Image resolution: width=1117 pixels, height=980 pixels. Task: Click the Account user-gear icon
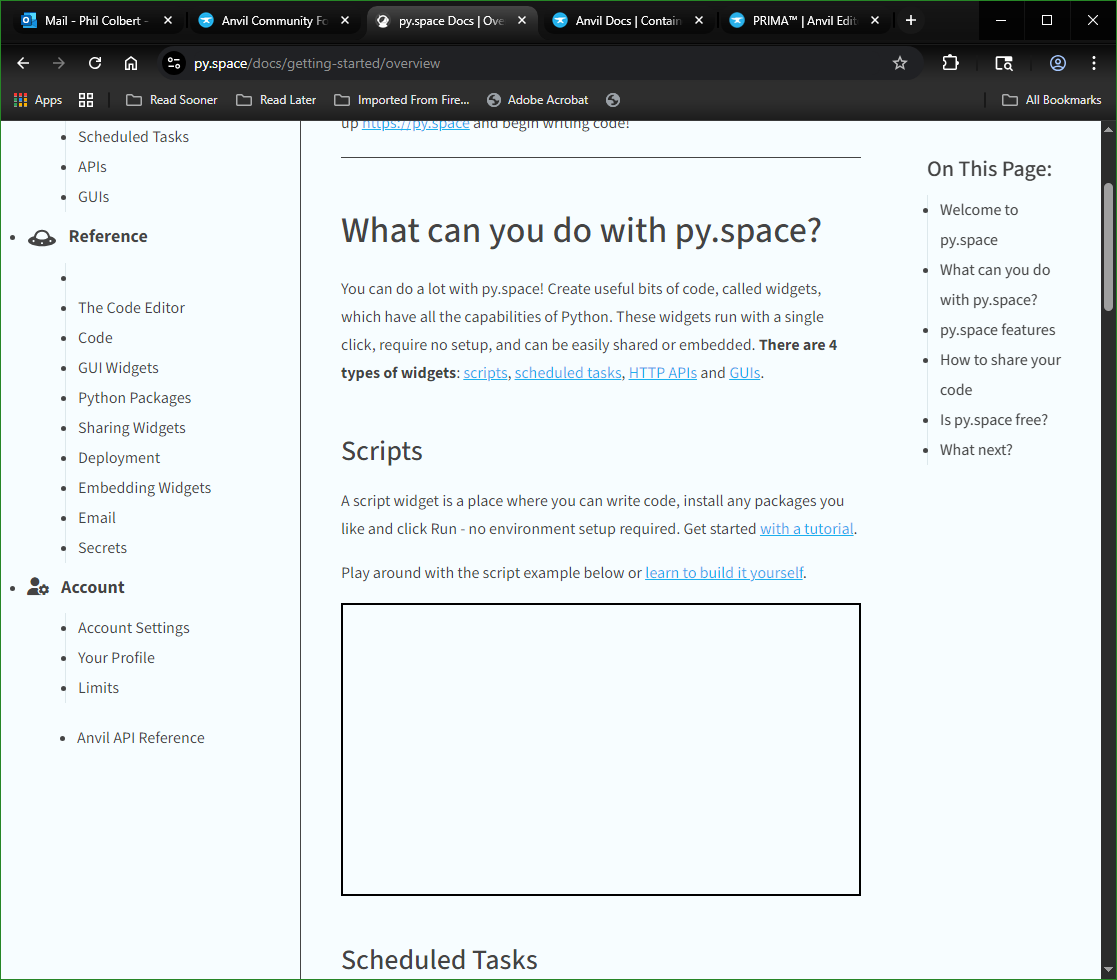coord(38,587)
